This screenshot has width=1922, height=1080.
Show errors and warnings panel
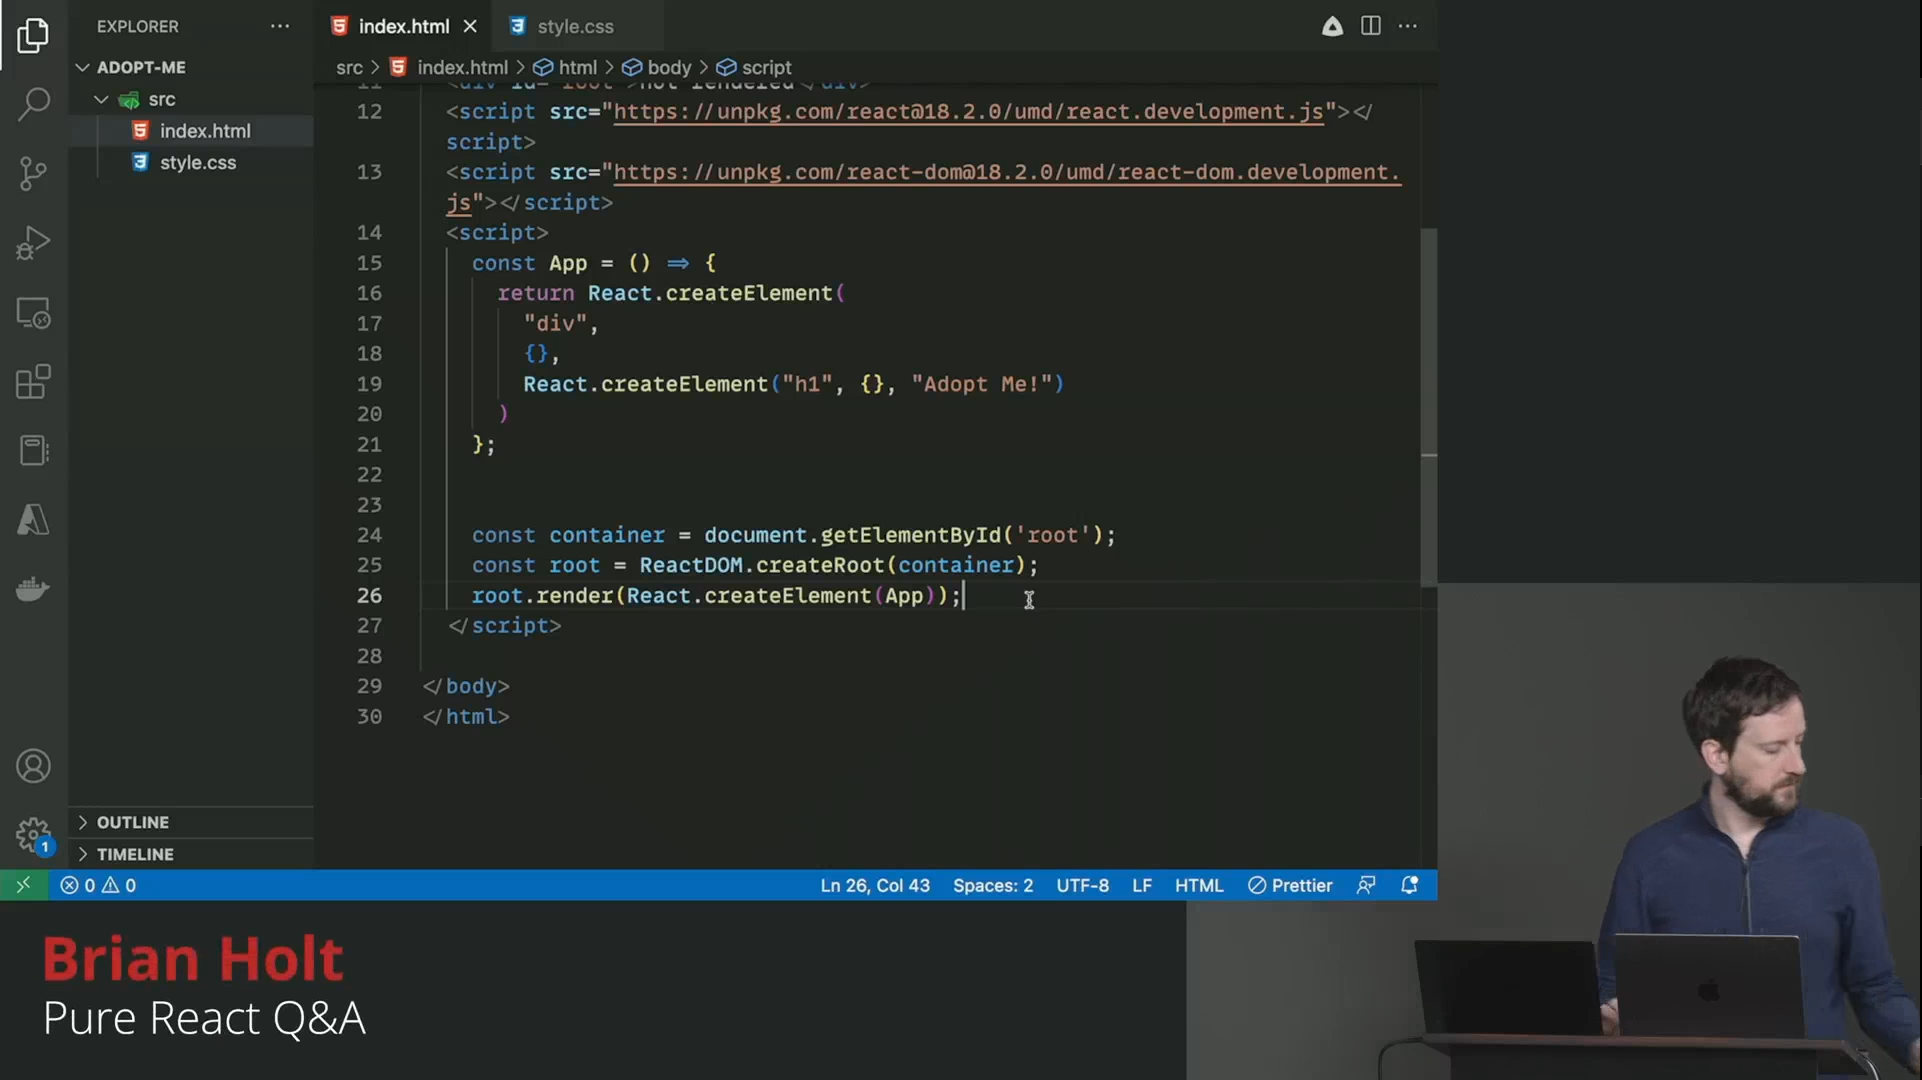pyautogui.click(x=98, y=886)
